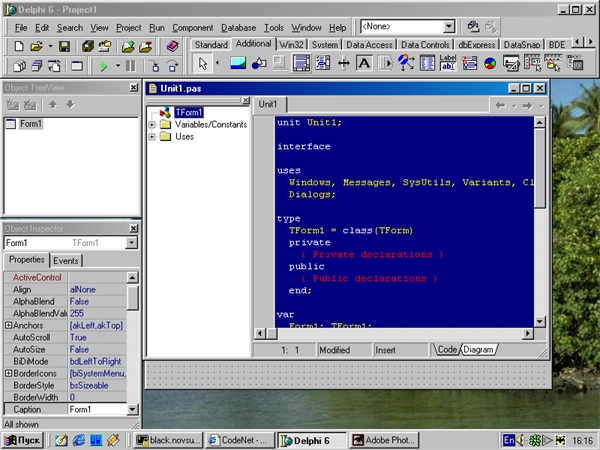
Task: Click the Pause program toolbar icon
Action: click(131, 66)
